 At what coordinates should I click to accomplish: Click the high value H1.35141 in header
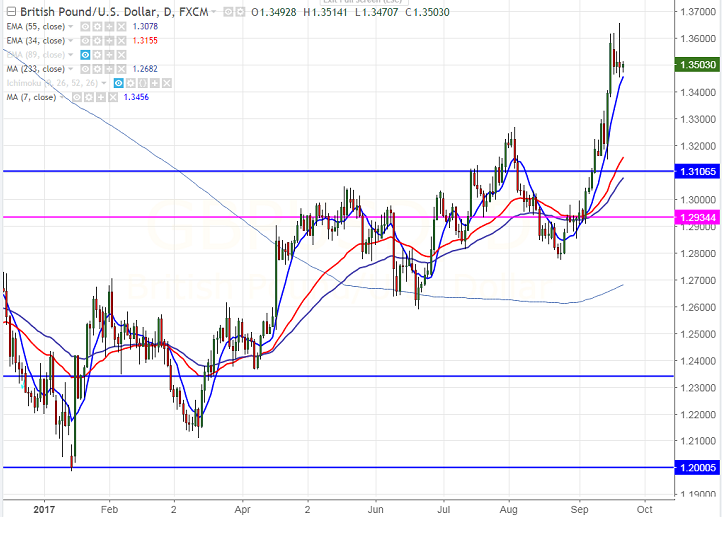325,12
